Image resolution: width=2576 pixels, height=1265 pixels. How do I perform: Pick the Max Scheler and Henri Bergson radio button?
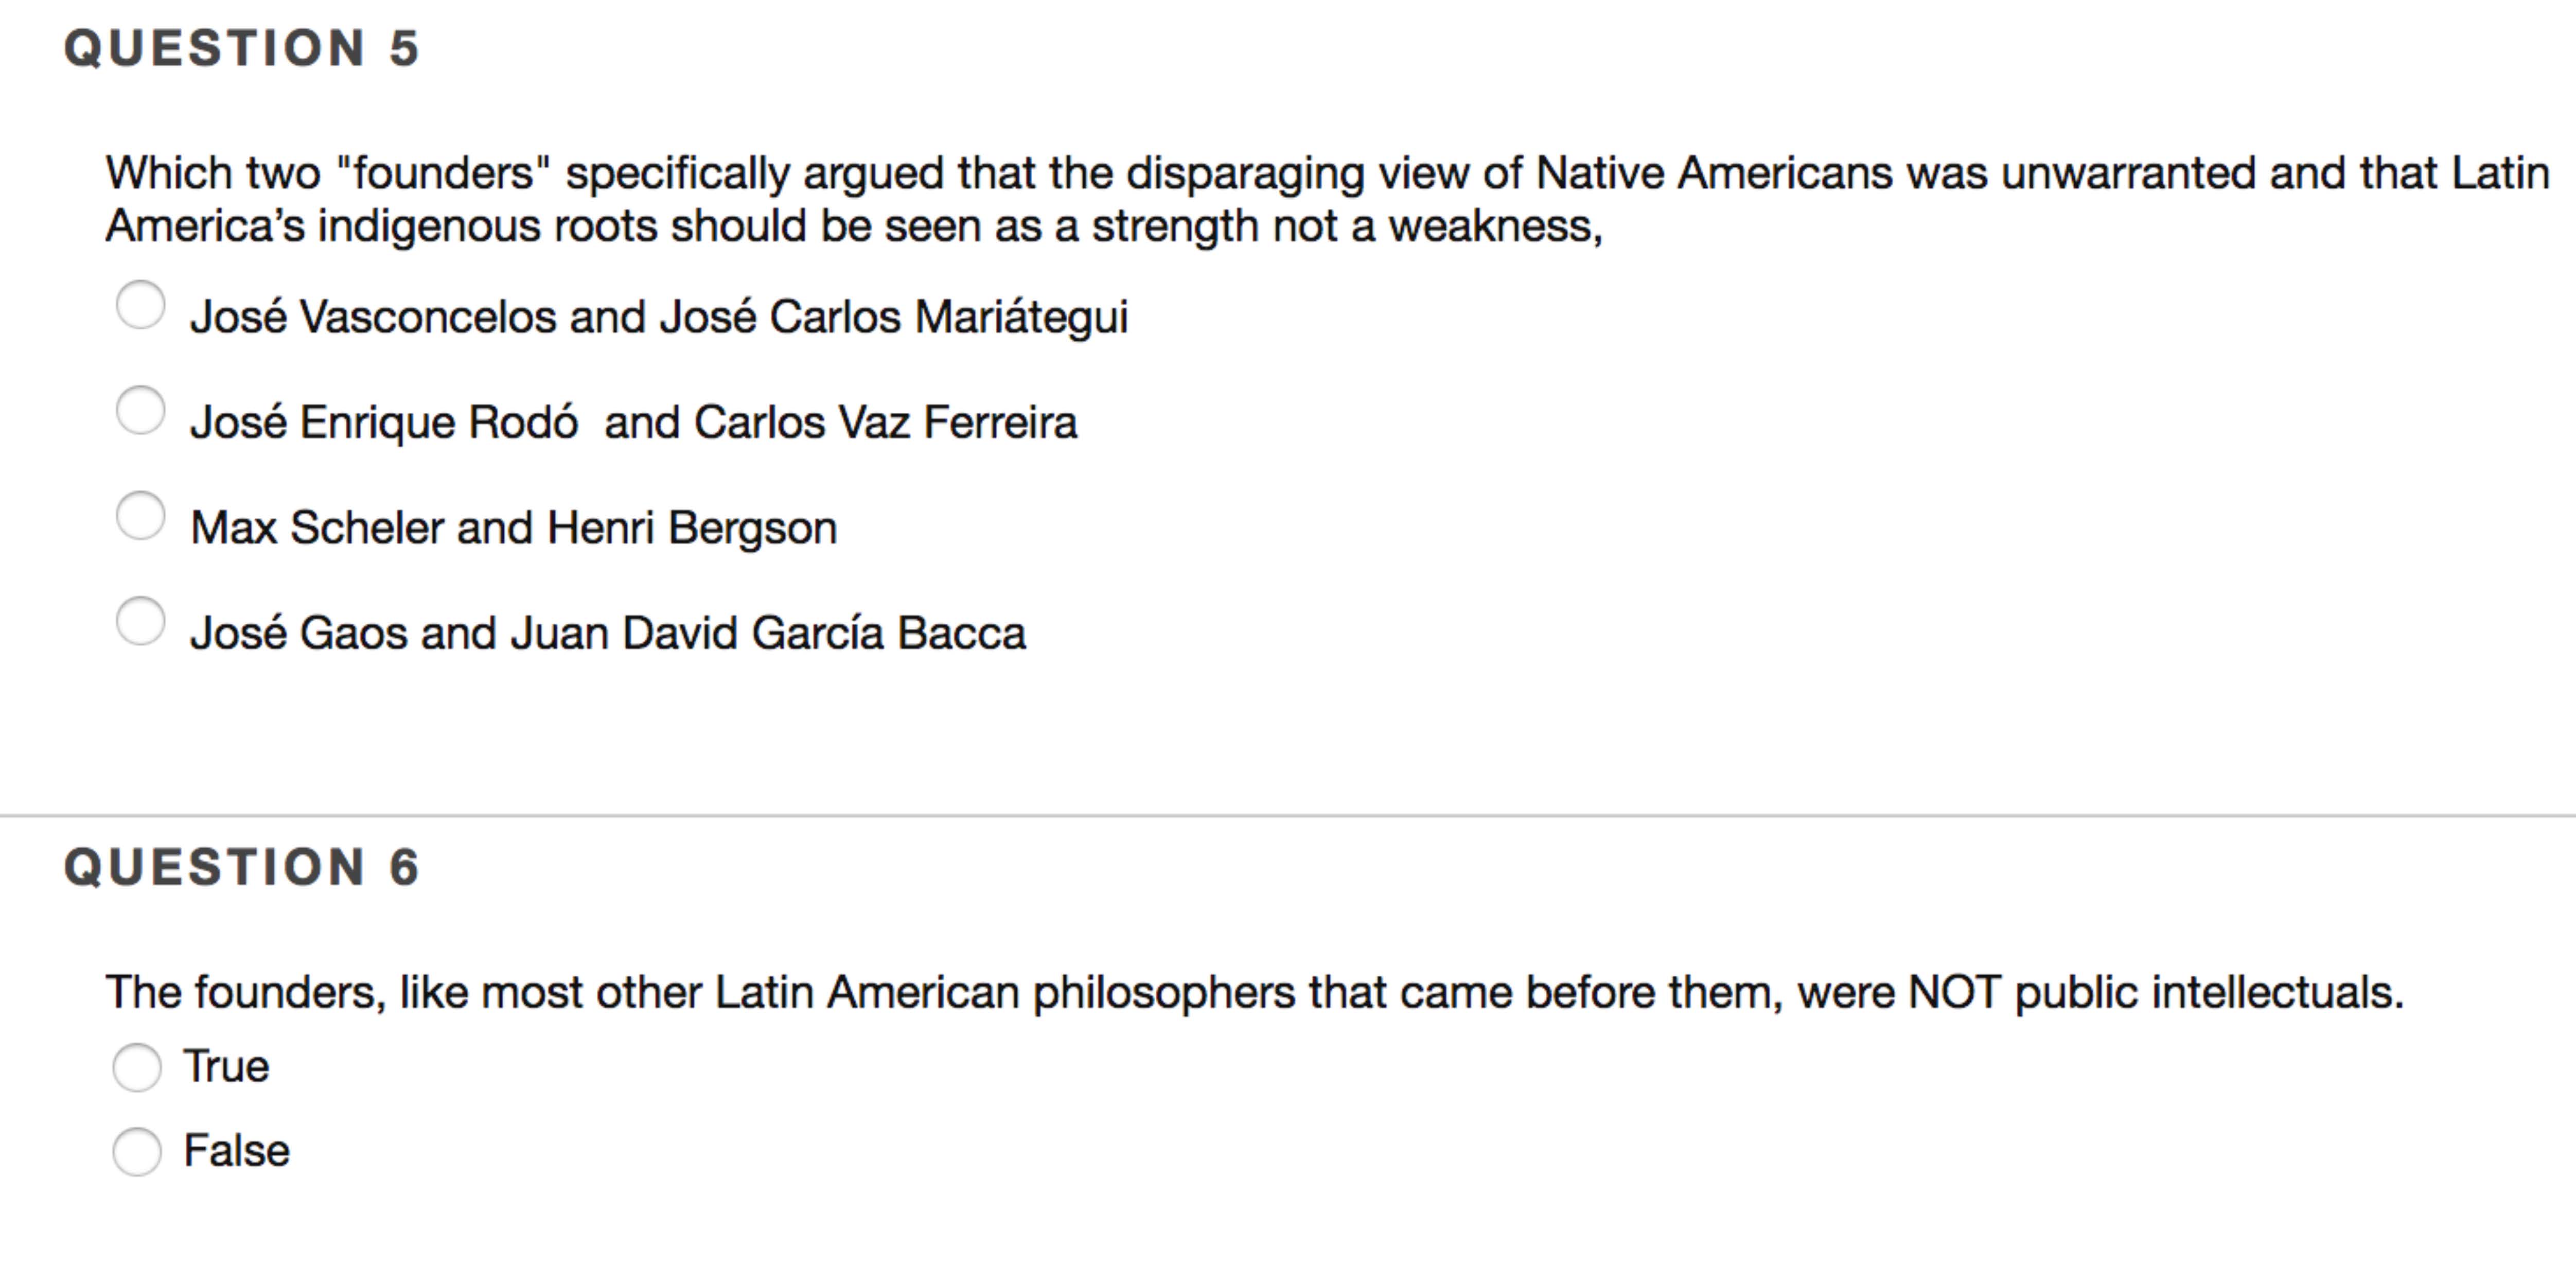coord(140,516)
